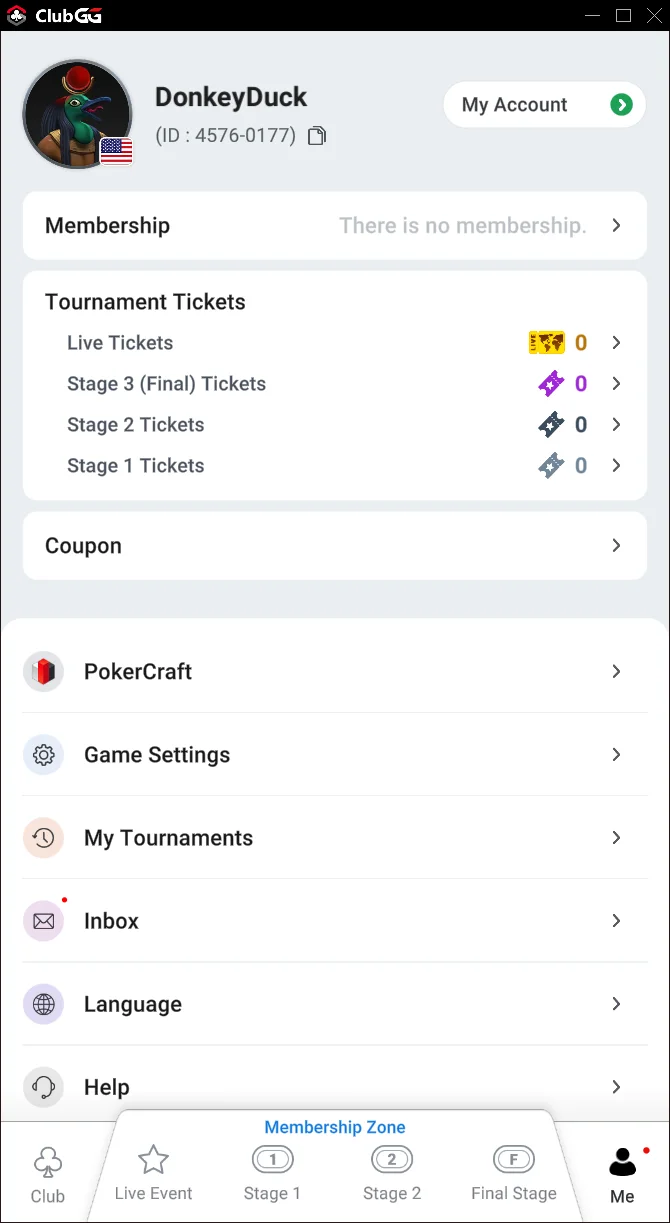Open the Inbox envelope icon
The image size is (670, 1223).
[43, 921]
